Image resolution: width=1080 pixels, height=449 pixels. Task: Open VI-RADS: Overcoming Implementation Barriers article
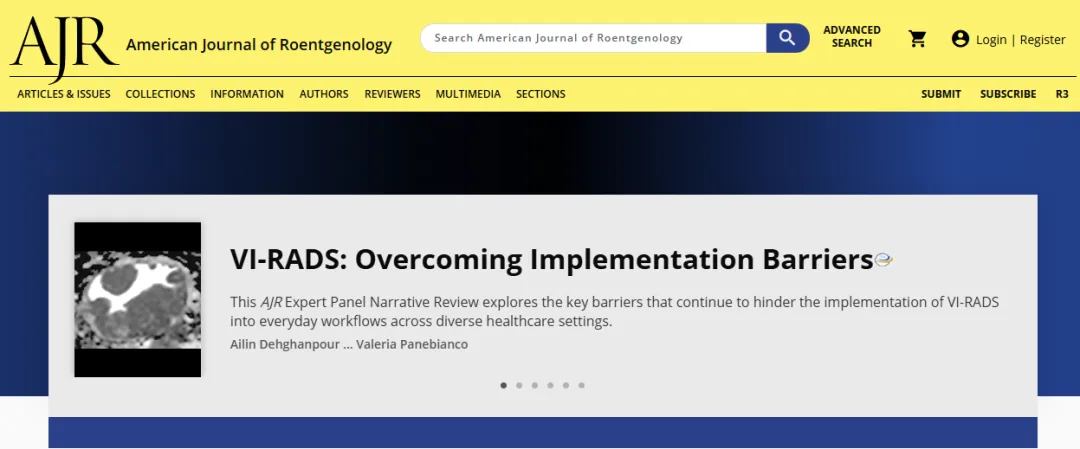coord(552,260)
